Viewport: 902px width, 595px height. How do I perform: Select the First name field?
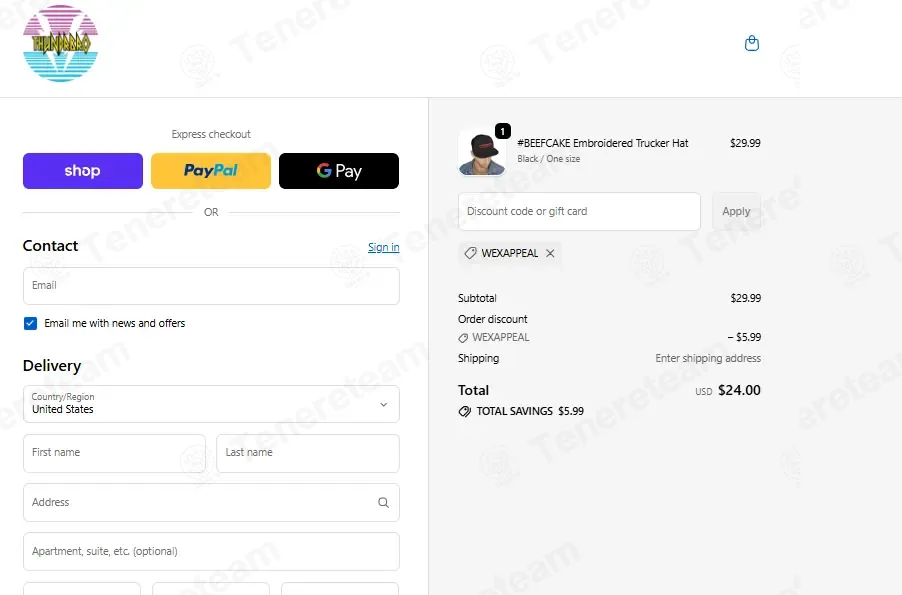pos(114,453)
